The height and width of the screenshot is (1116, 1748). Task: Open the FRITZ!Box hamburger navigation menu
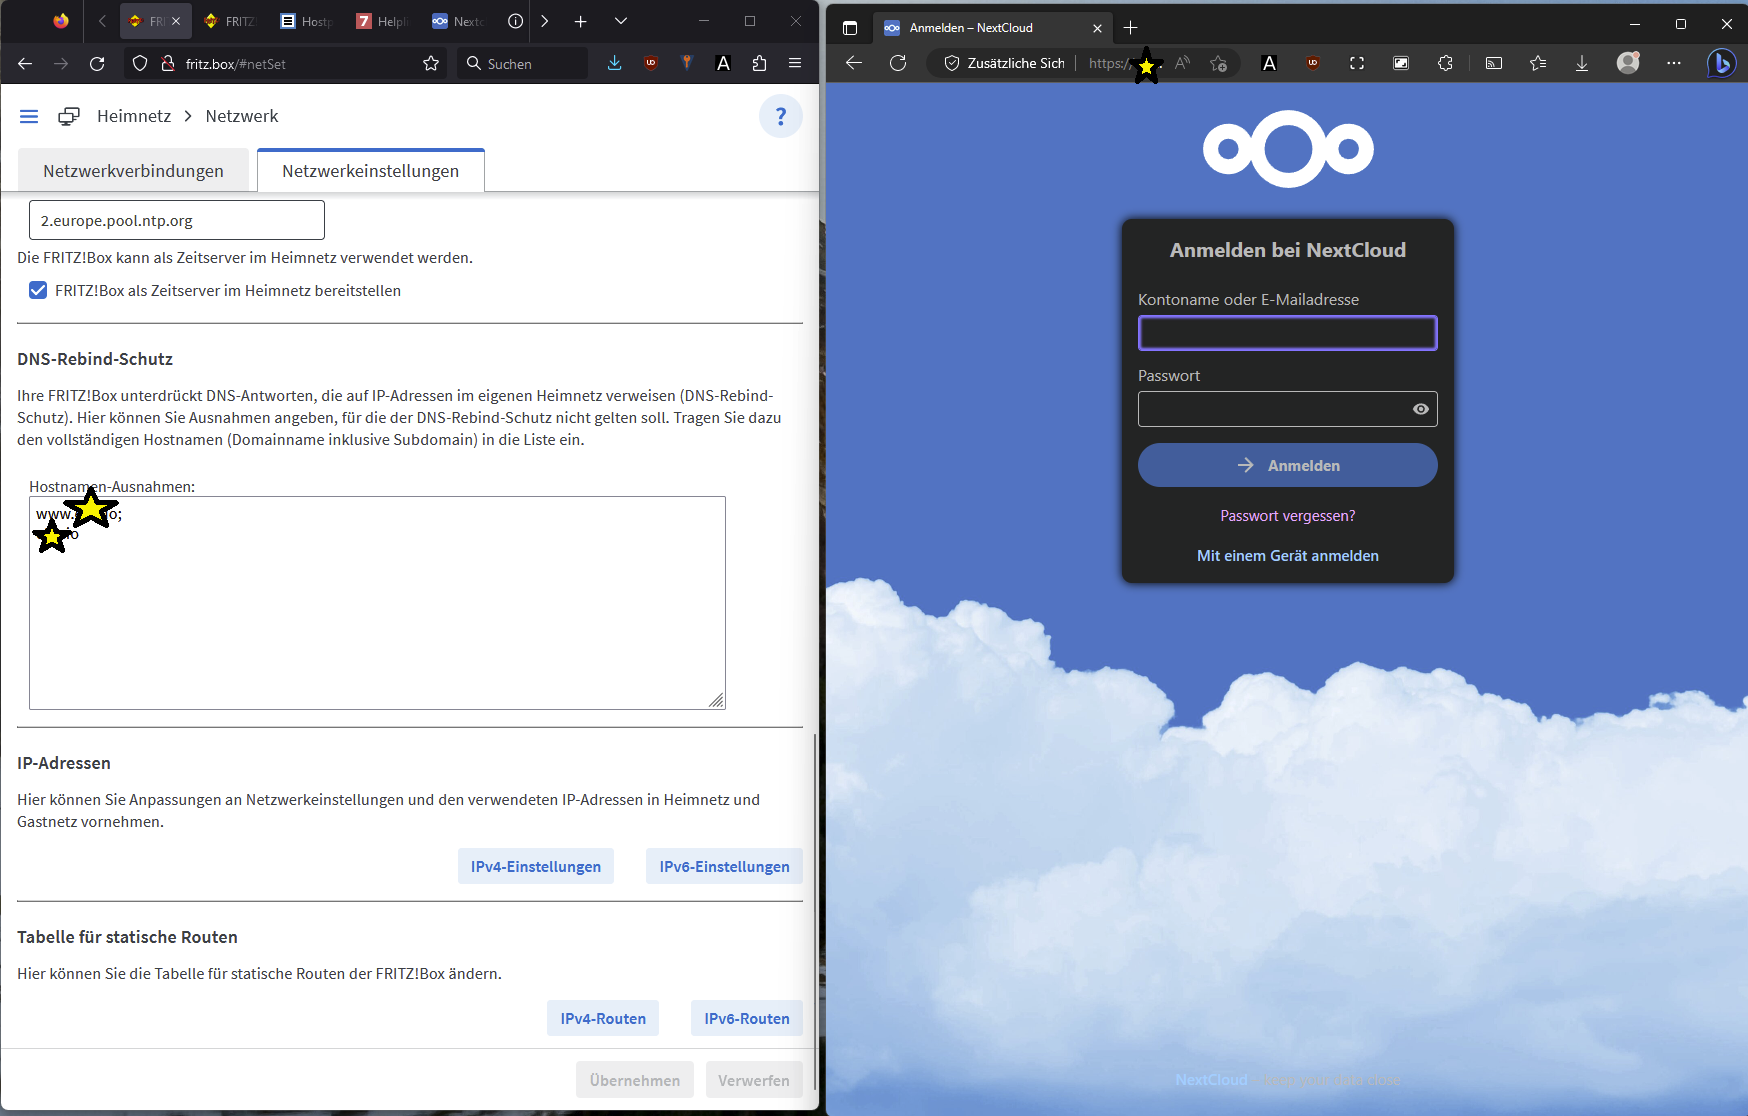pos(29,117)
